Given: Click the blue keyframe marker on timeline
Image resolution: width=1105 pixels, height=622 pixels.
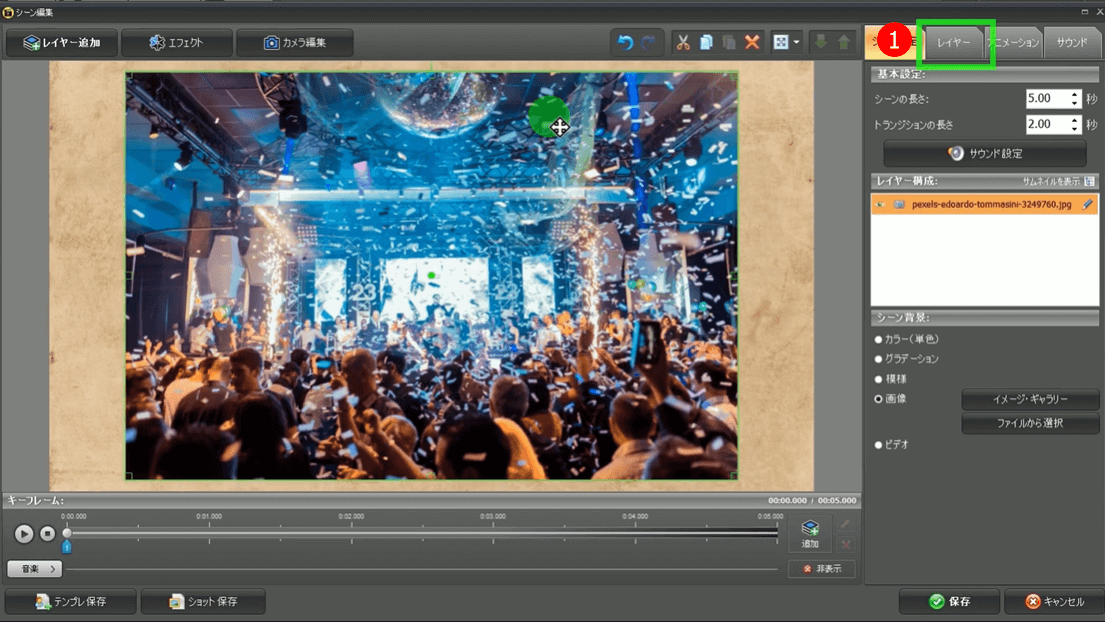Looking at the screenshot, I should click(x=67, y=546).
